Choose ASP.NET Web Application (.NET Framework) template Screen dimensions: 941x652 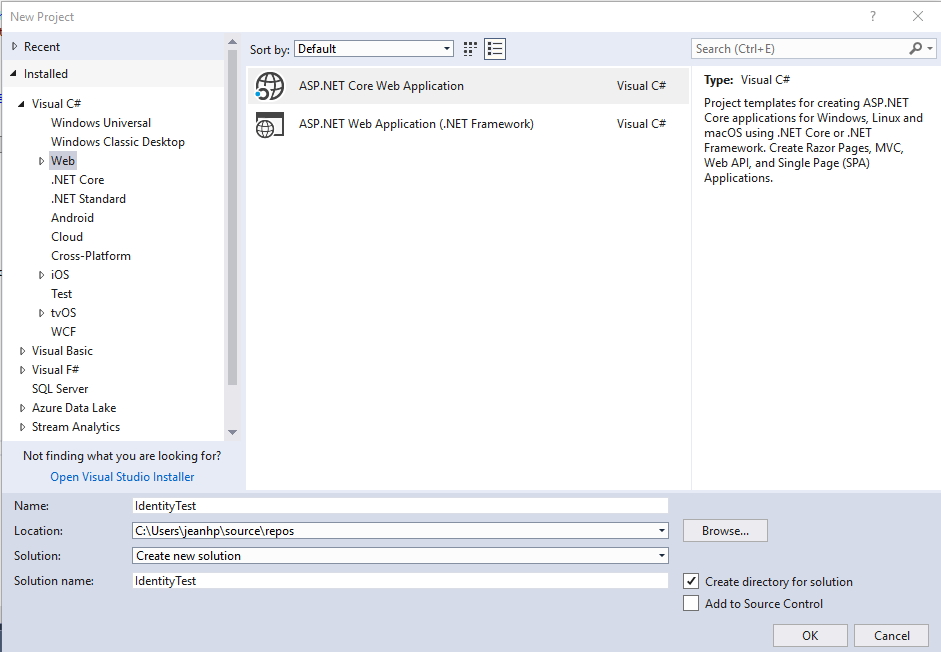click(x=468, y=124)
